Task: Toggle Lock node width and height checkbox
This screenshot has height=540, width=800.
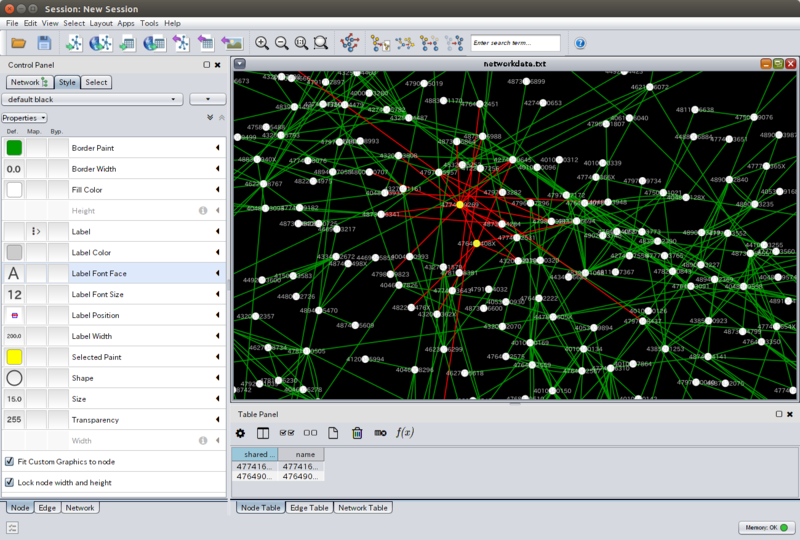Action: [9, 482]
